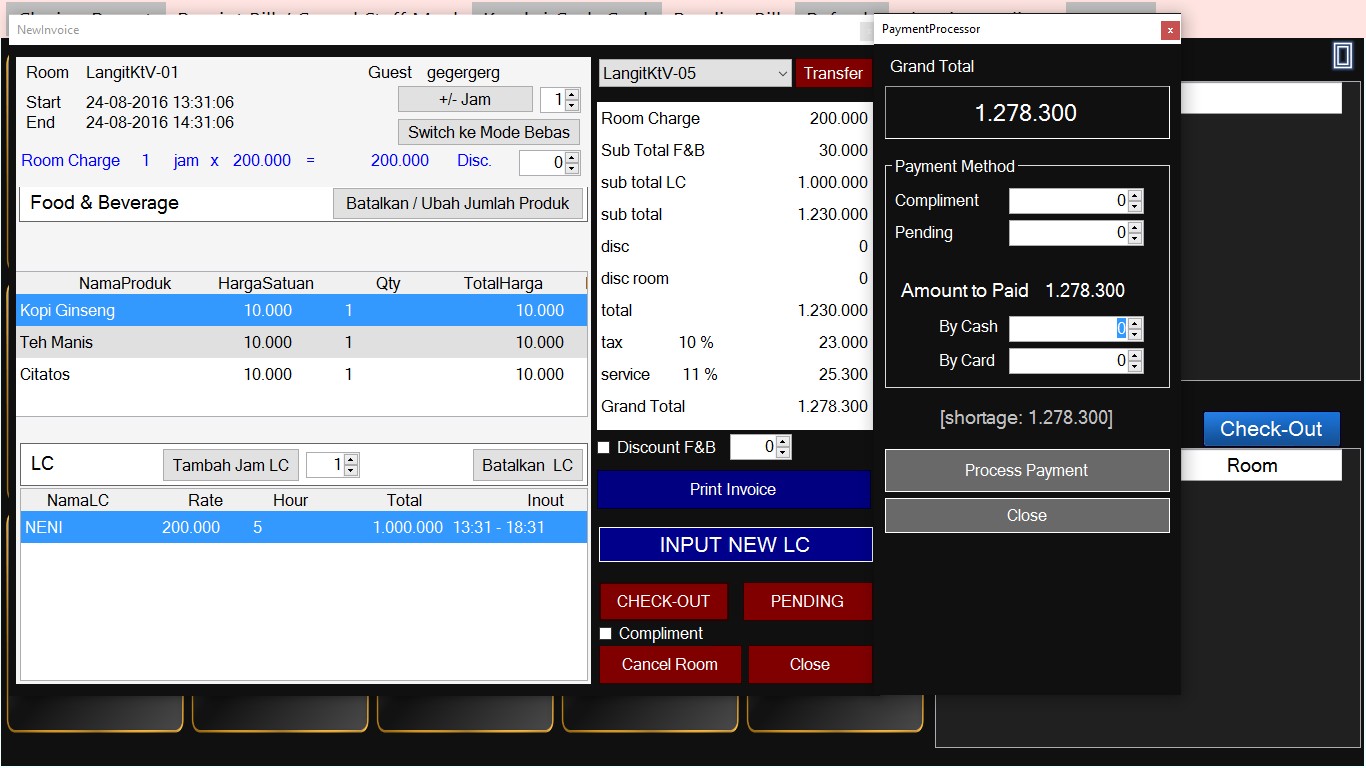Increase the Jam hours spinner
Image resolution: width=1366 pixels, height=768 pixels.
[572, 95]
